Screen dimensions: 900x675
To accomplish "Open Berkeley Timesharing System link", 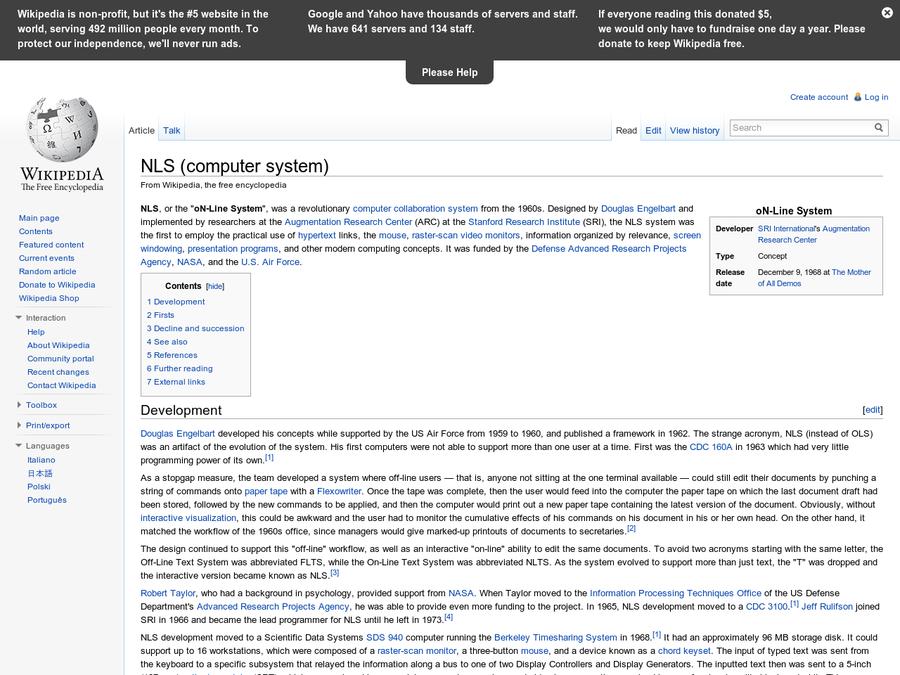I will click(556, 638).
